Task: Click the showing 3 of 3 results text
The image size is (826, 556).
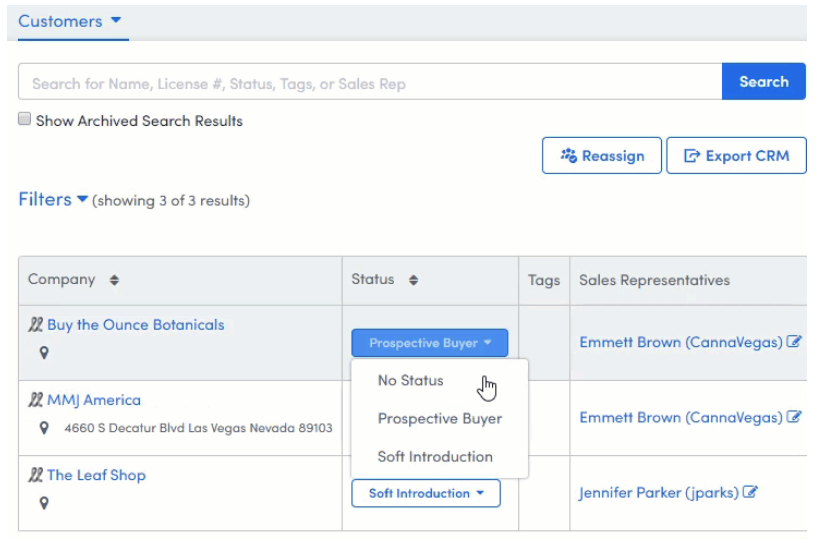Action: pos(171,201)
